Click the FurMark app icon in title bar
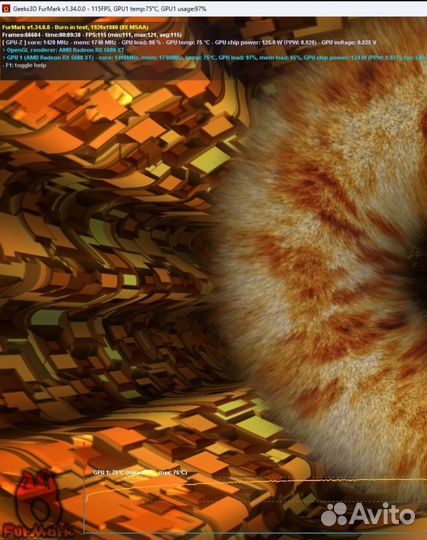Screen dimensions: 427x540 6,9
